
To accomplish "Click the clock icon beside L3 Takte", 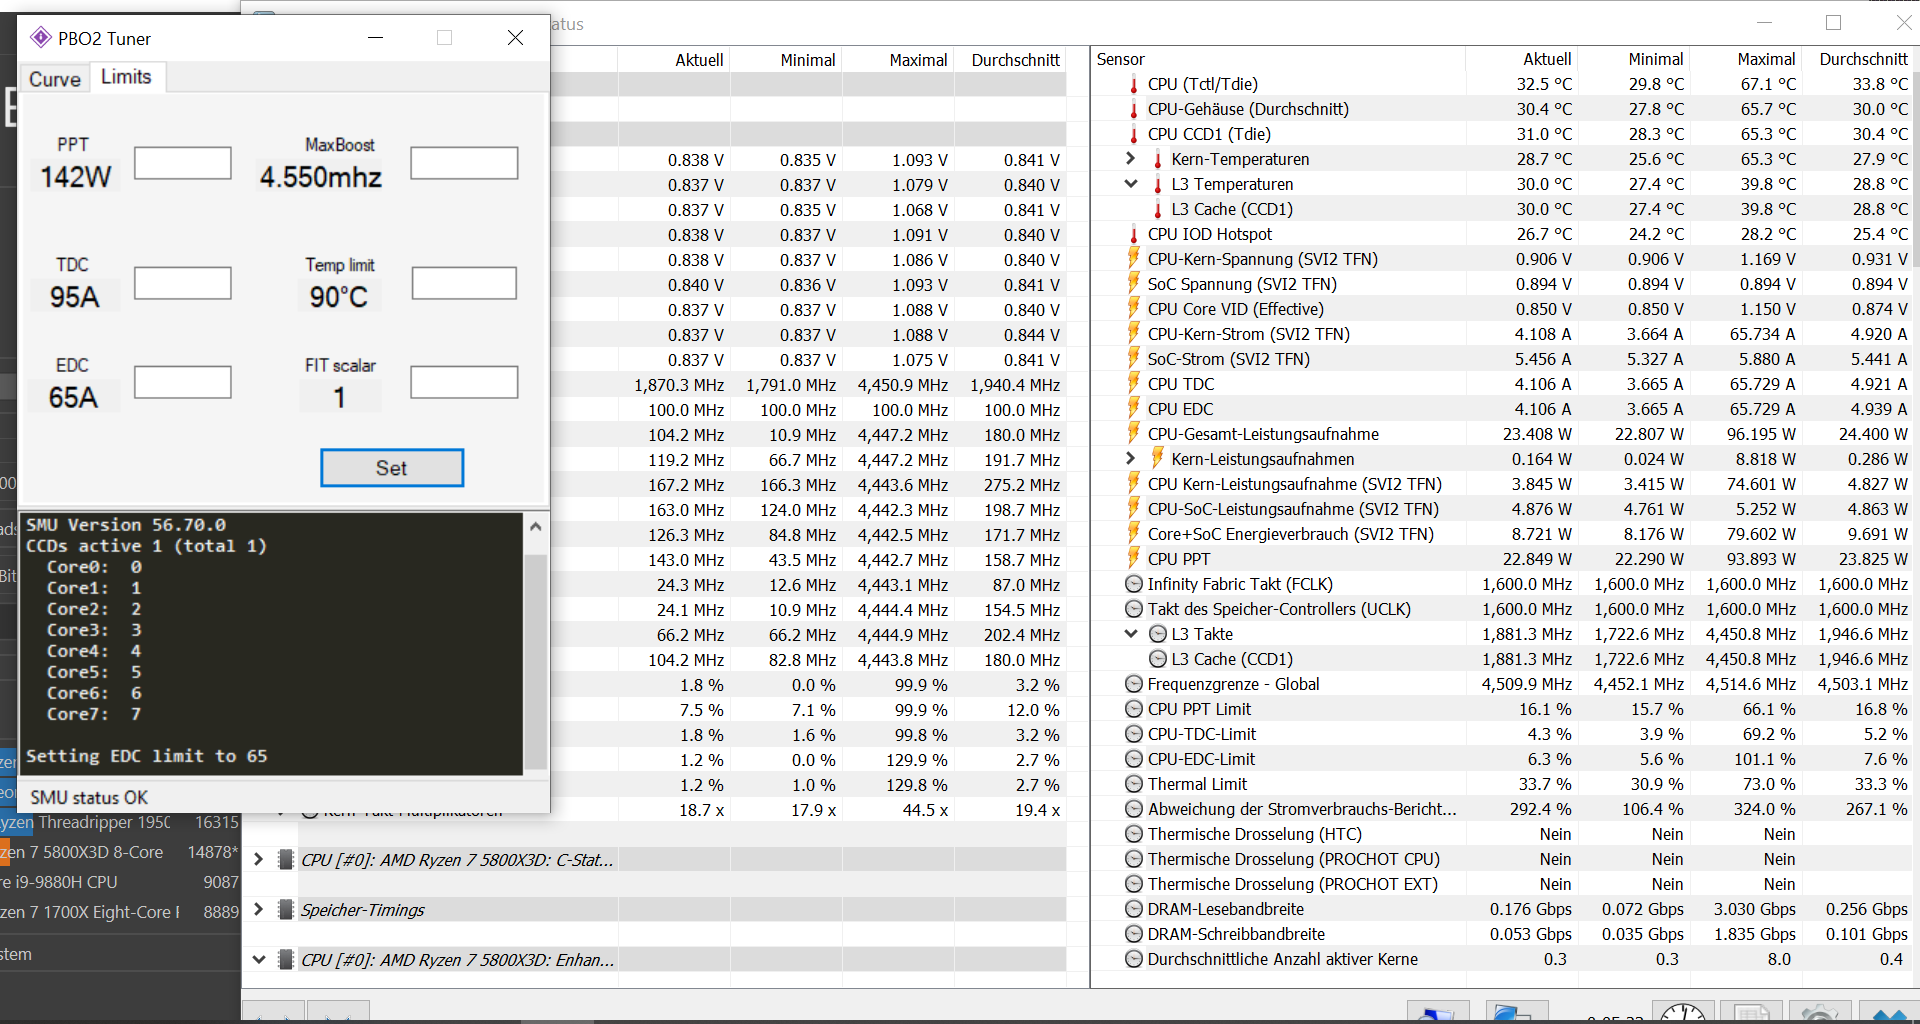I will pos(1158,634).
